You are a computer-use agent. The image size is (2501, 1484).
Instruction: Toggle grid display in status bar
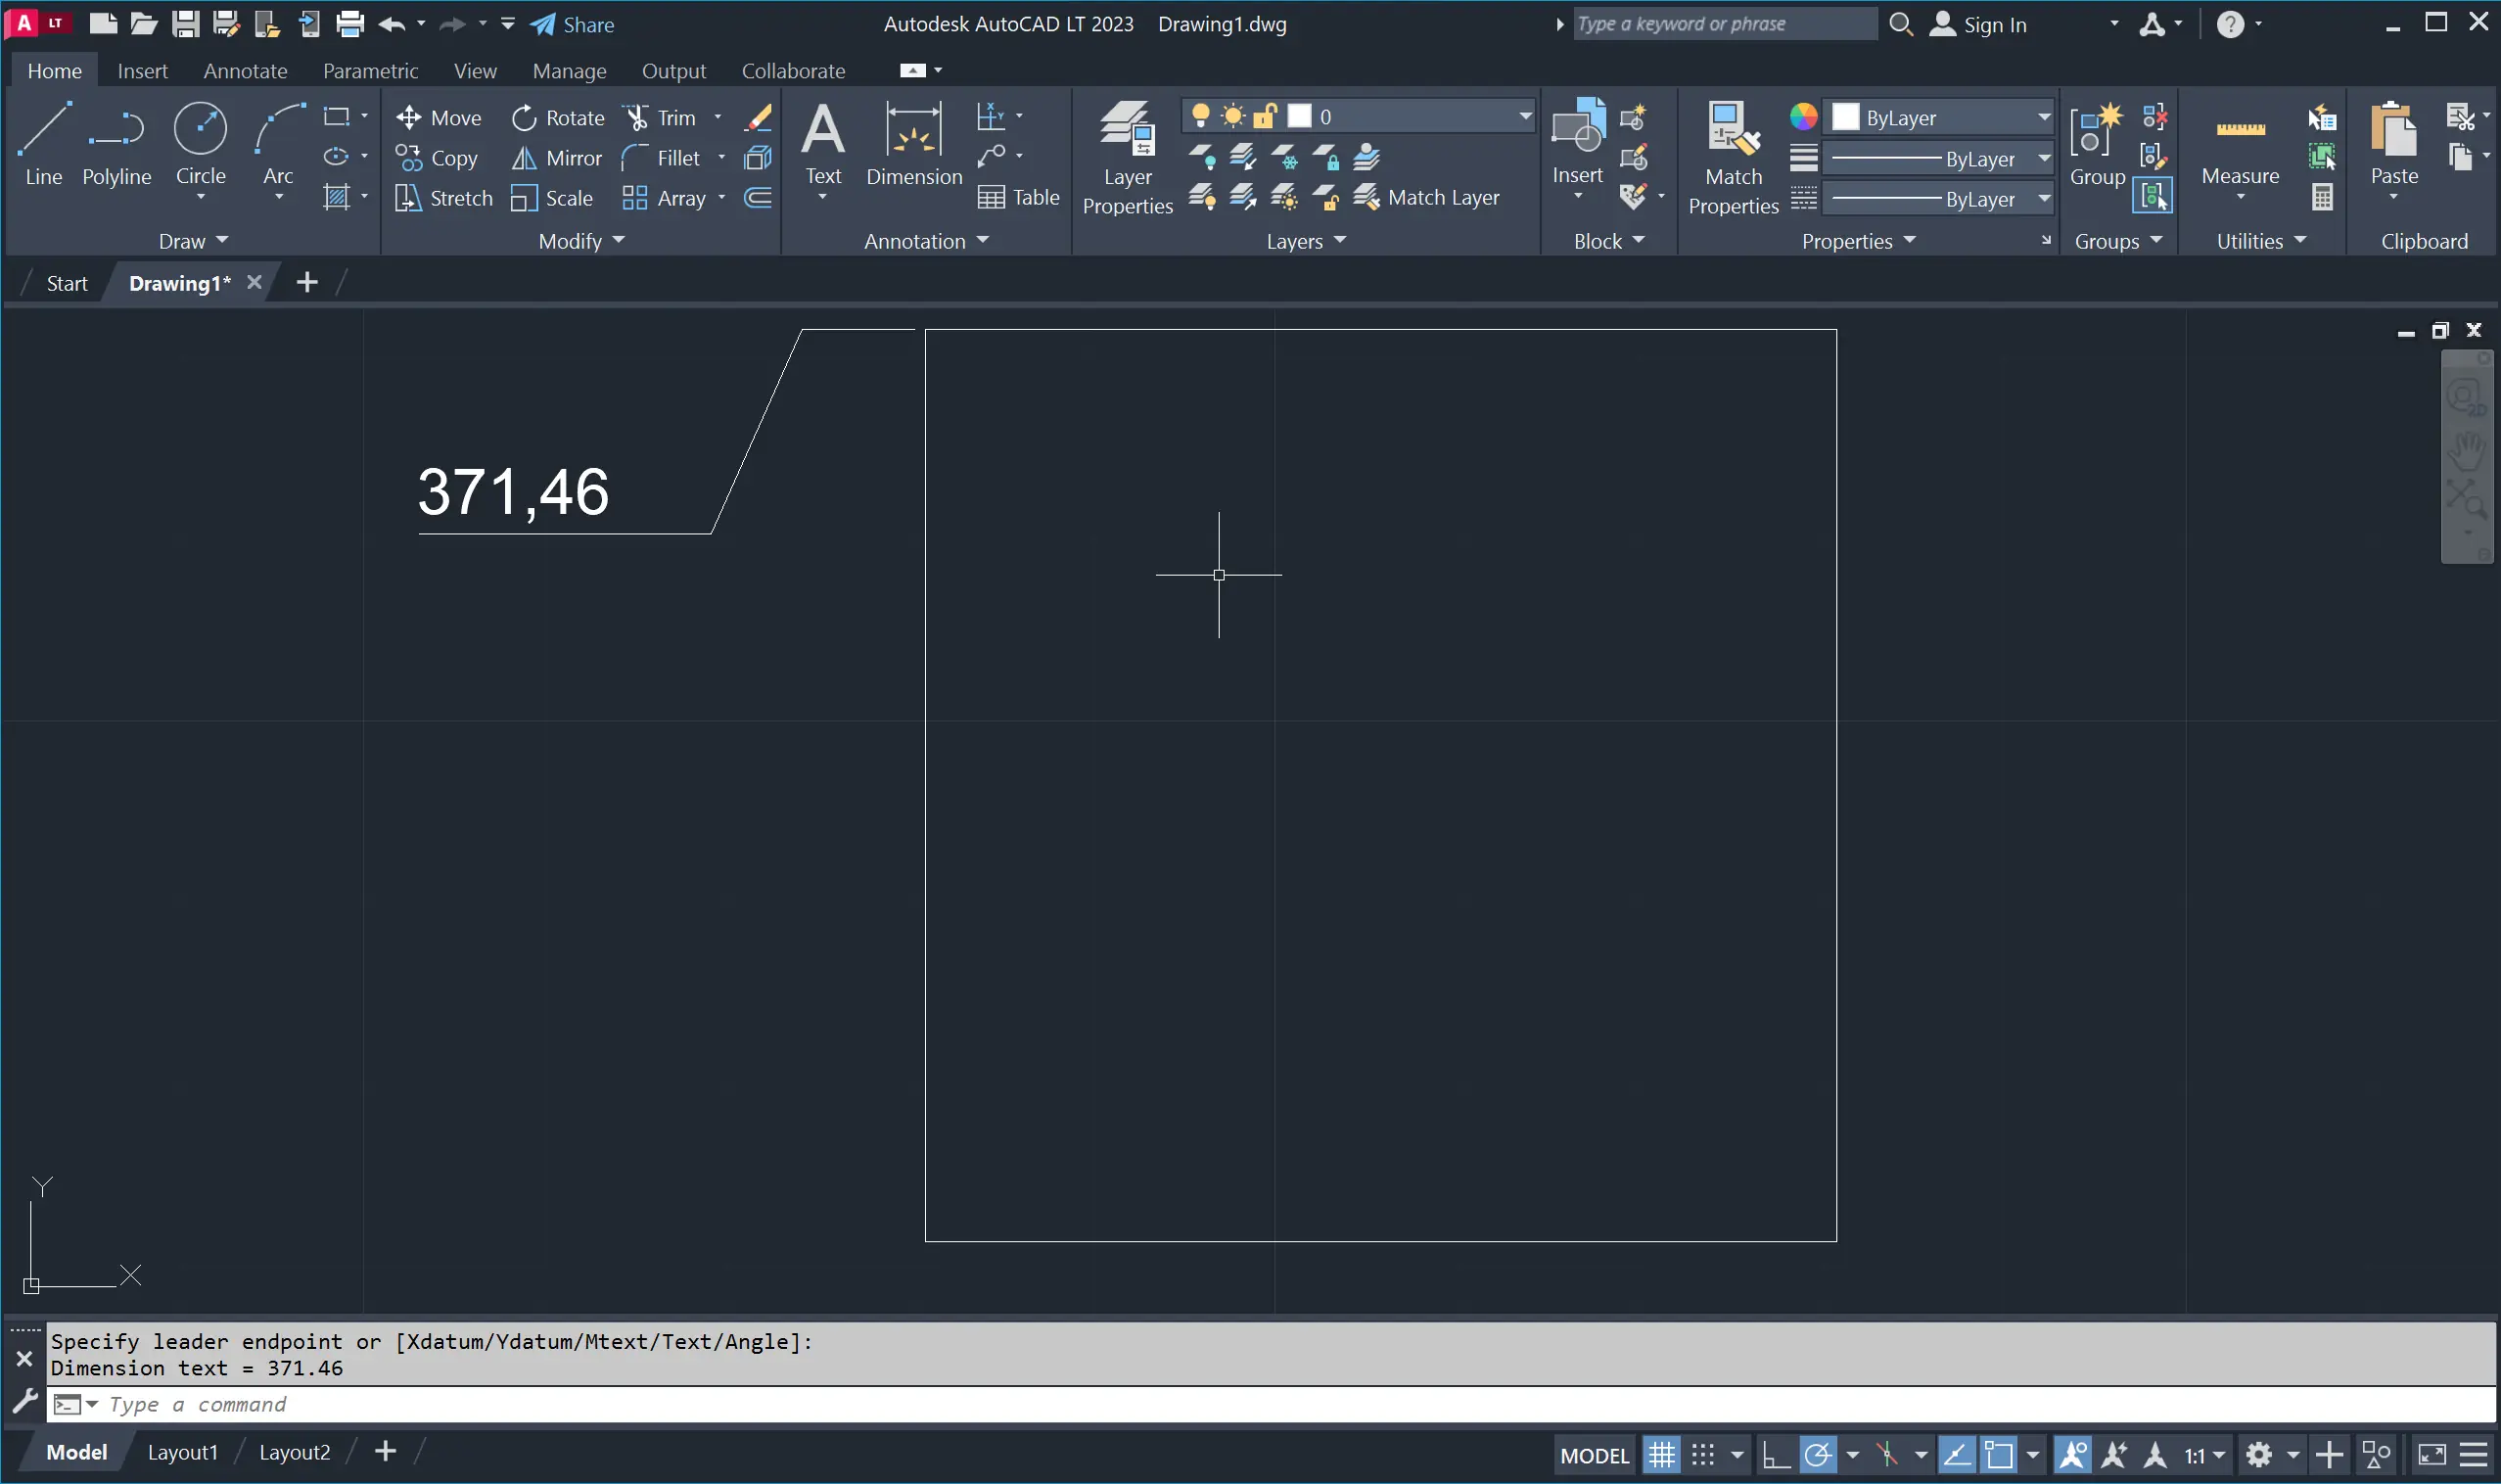(1661, 1455)
